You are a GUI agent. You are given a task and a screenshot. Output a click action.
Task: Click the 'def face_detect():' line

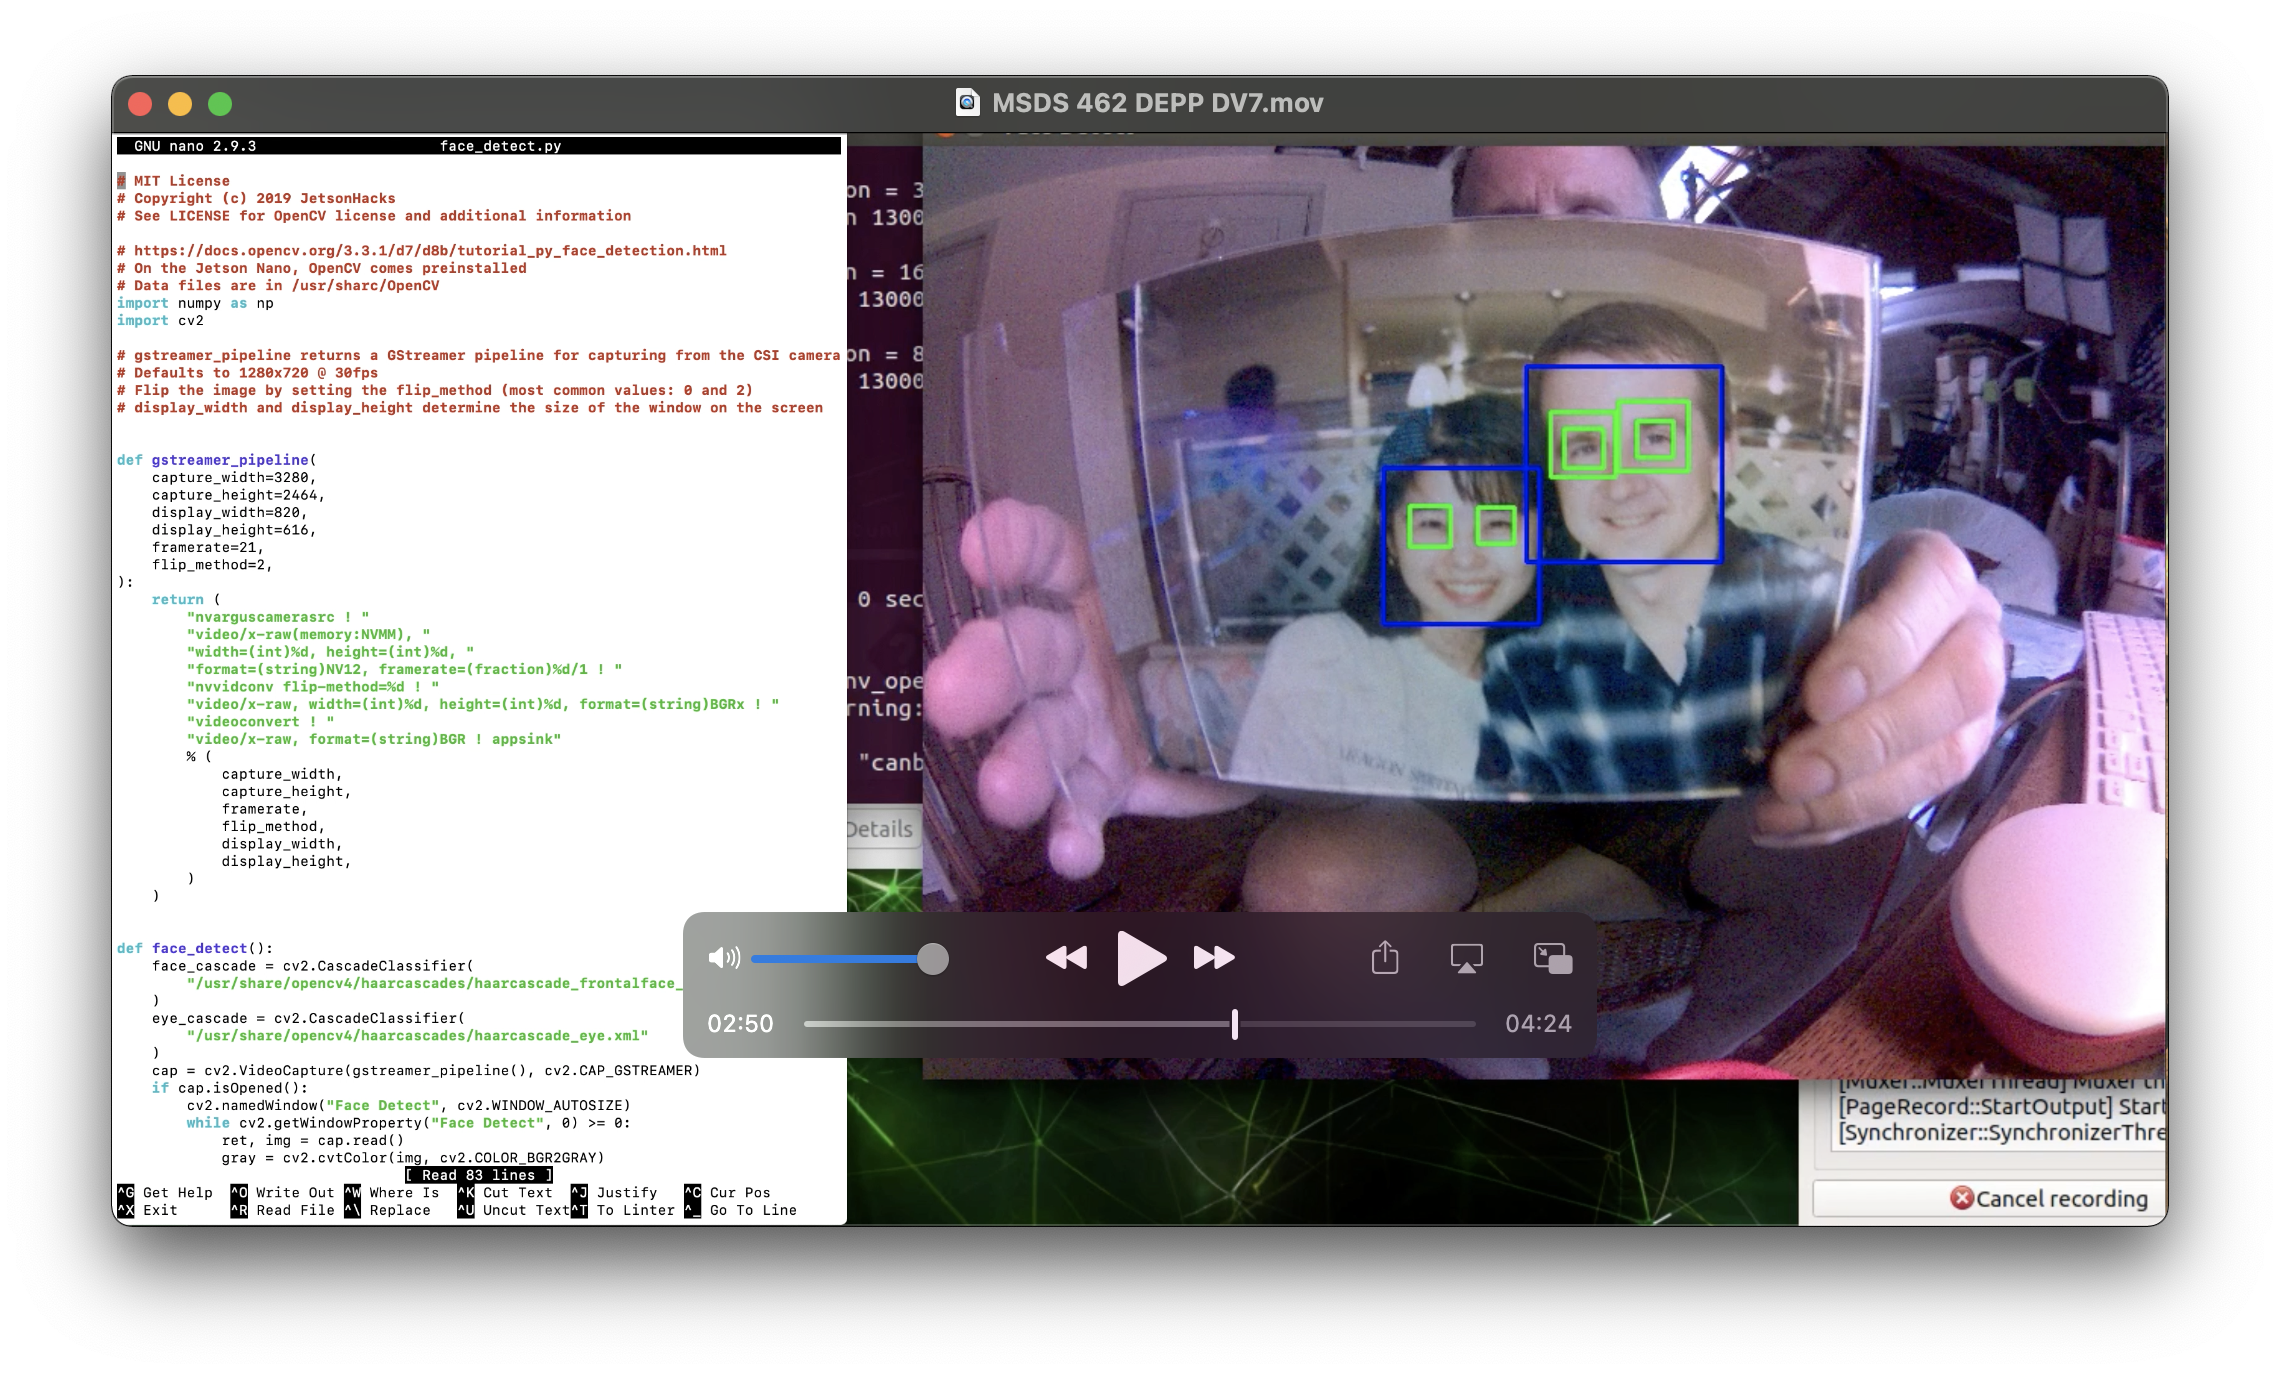[x=195, y=948]
